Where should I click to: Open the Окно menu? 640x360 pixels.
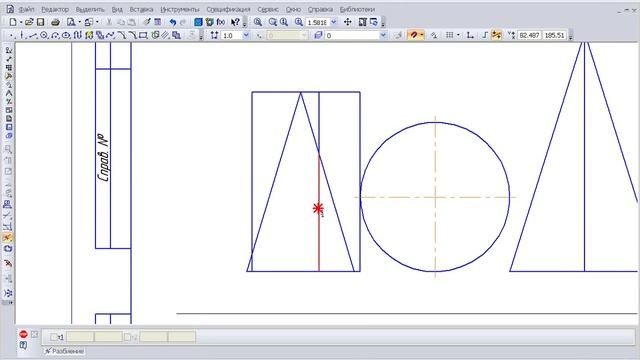click(293, 9)
